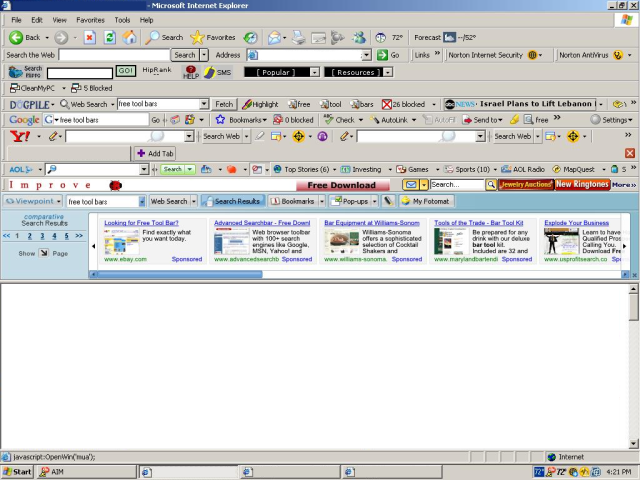Open Viewpoint search field dropdown arrow

[x=142, y=202]
